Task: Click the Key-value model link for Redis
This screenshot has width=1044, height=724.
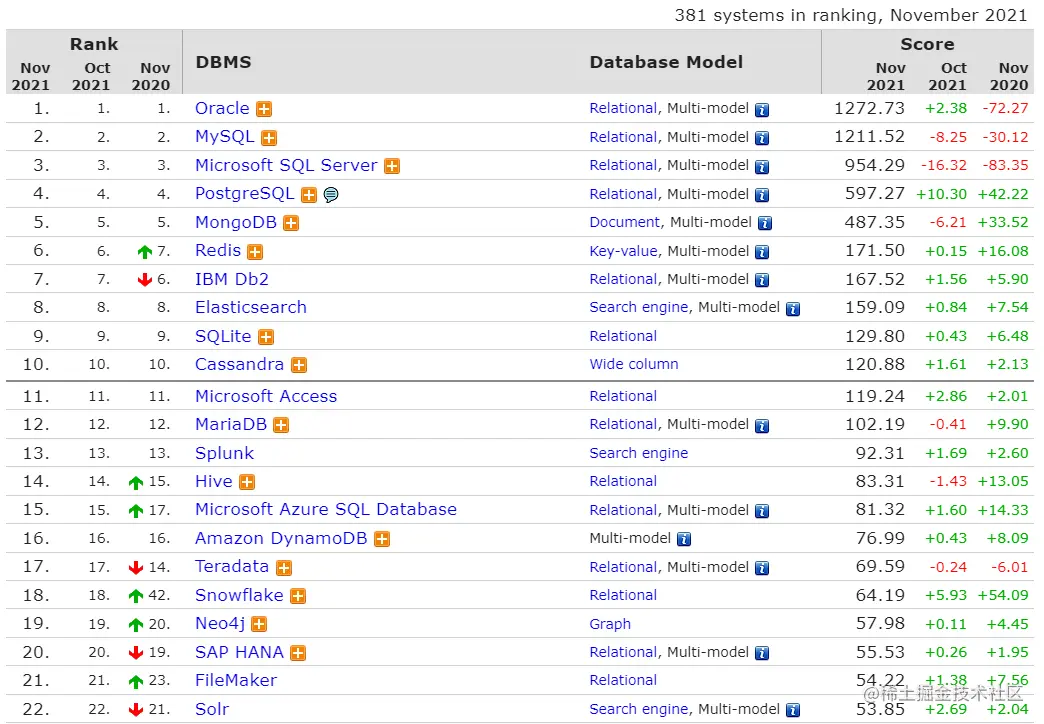Action: pyautogui.click(x=624, y=251)
